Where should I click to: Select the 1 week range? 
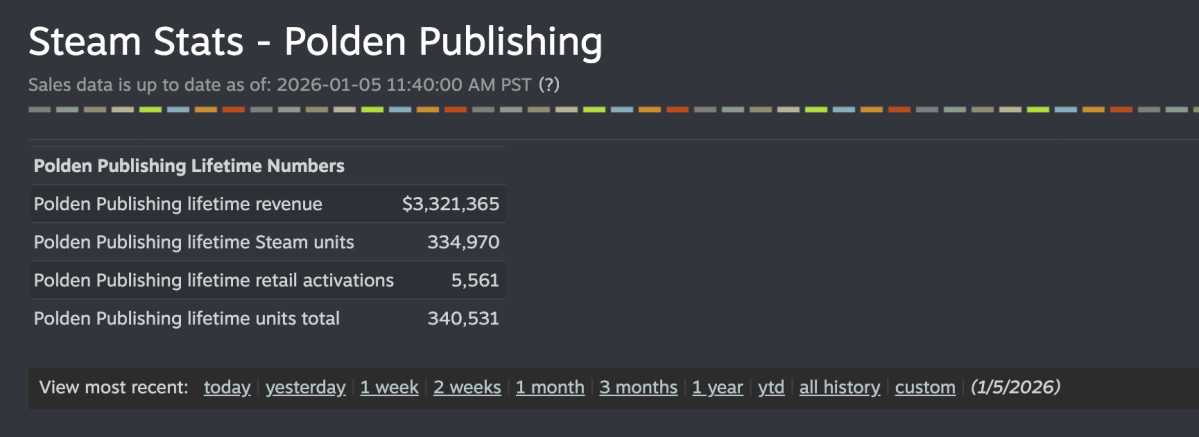(x=389, y=387)
